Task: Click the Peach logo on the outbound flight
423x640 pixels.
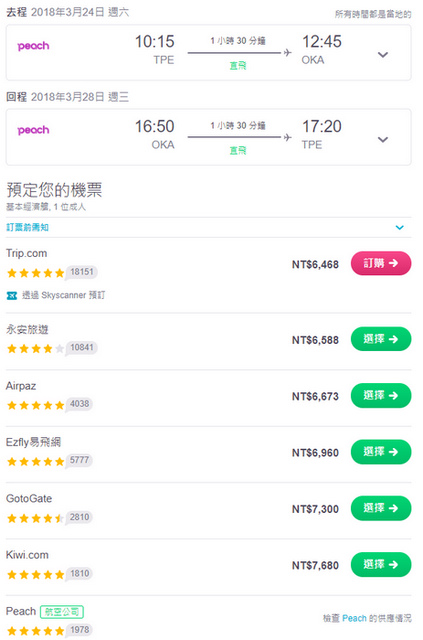Action: pos(33,46)
